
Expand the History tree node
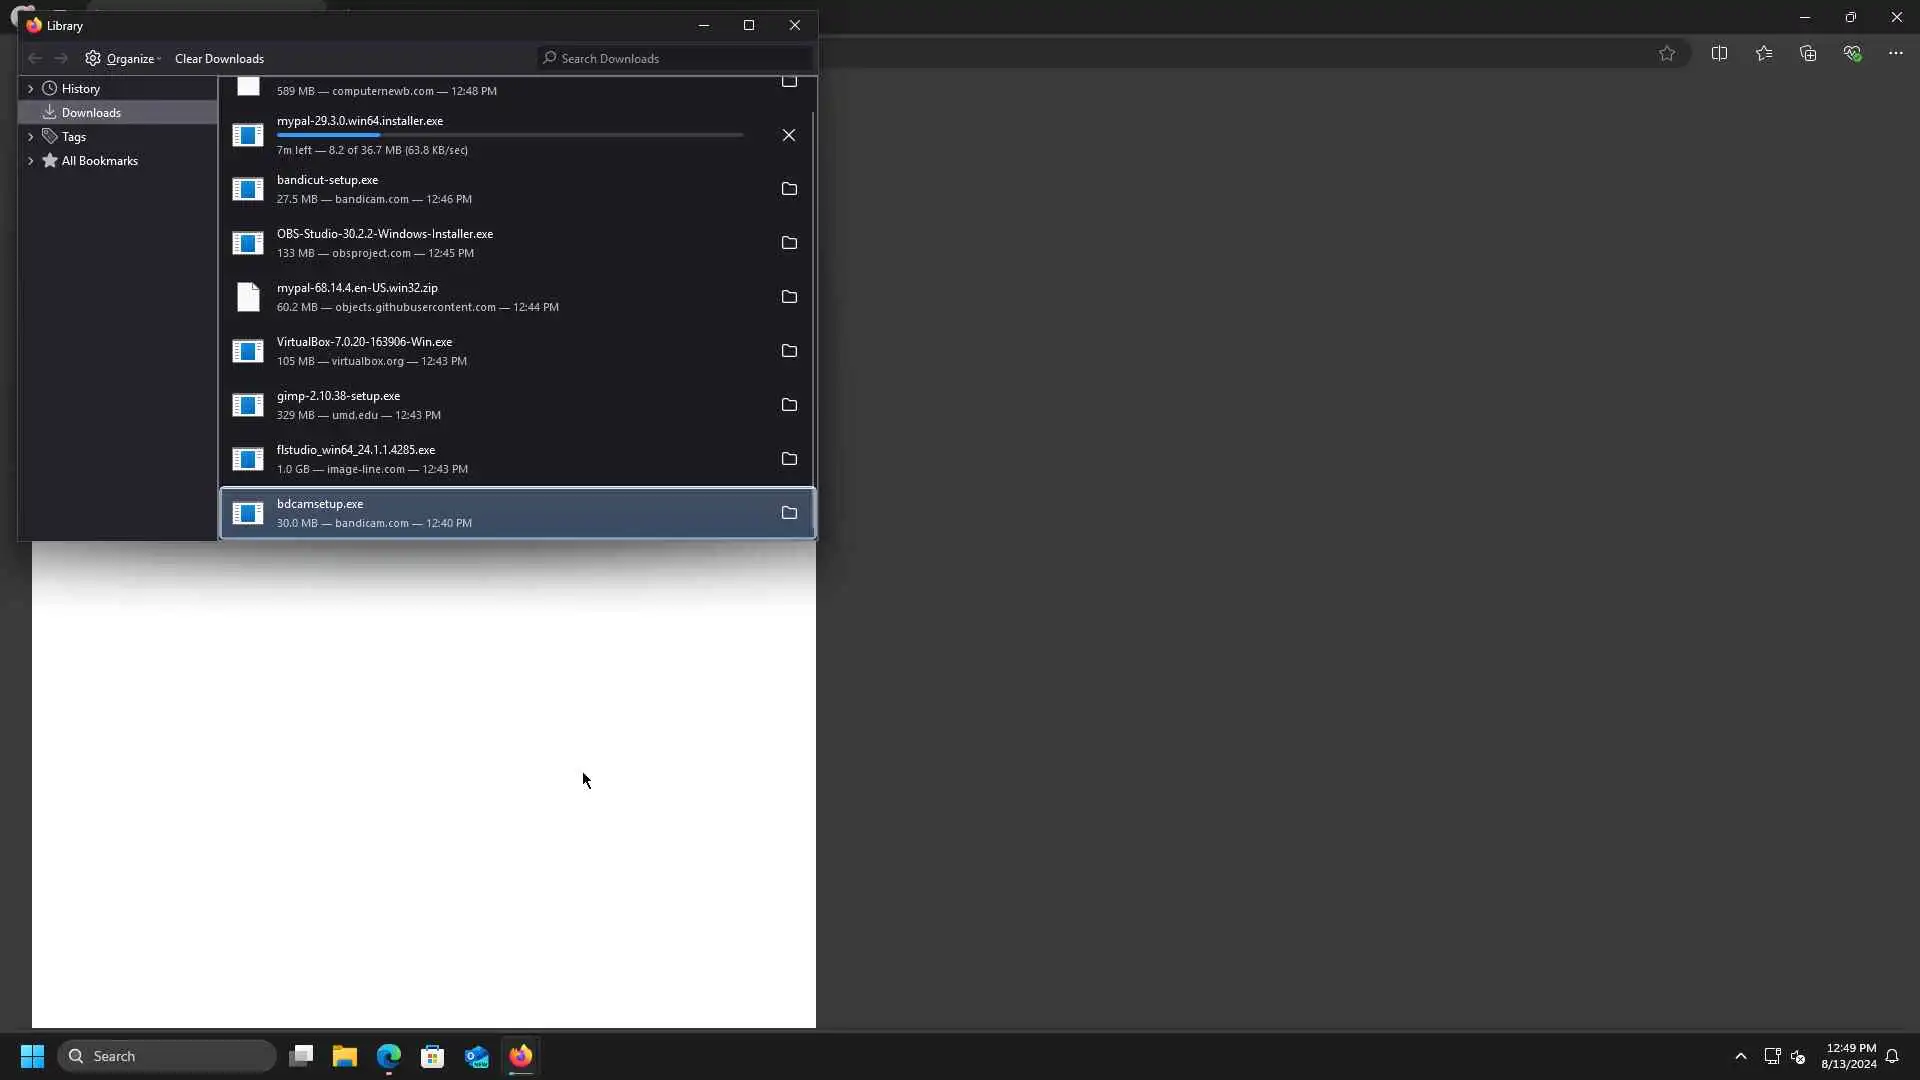(x=30, y=89)
